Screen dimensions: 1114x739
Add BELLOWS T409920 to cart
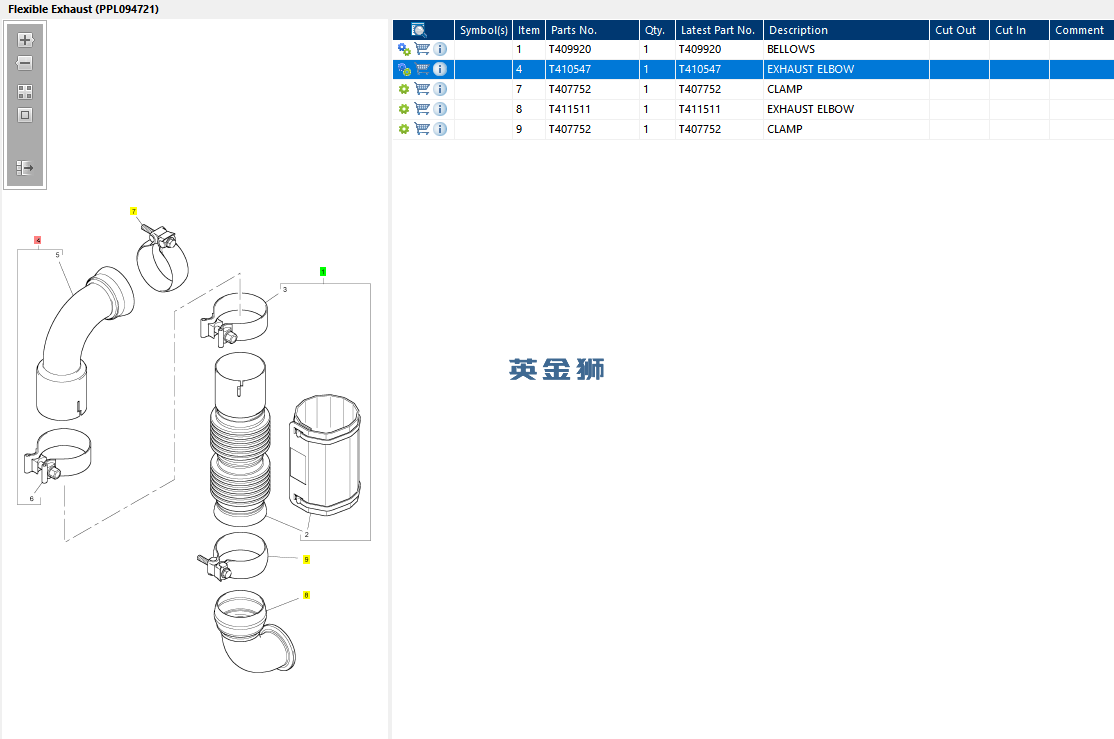click(x=422, y=49)
